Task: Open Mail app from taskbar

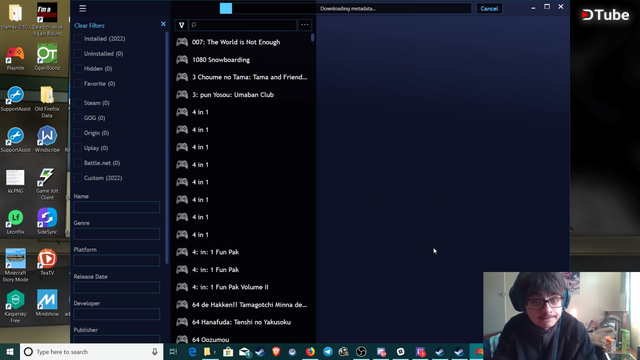Action: point(244,352)
